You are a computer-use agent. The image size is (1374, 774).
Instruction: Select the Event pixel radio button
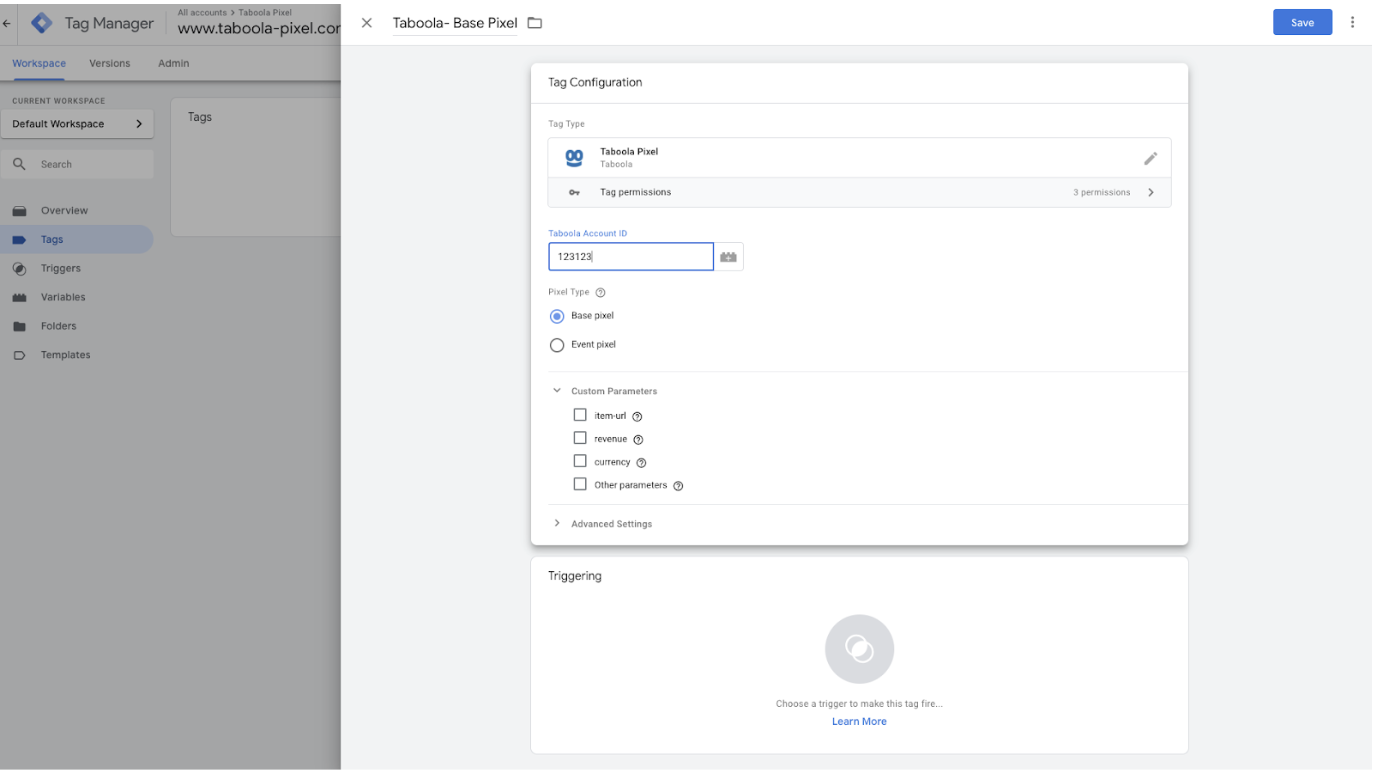click(557, 345)
